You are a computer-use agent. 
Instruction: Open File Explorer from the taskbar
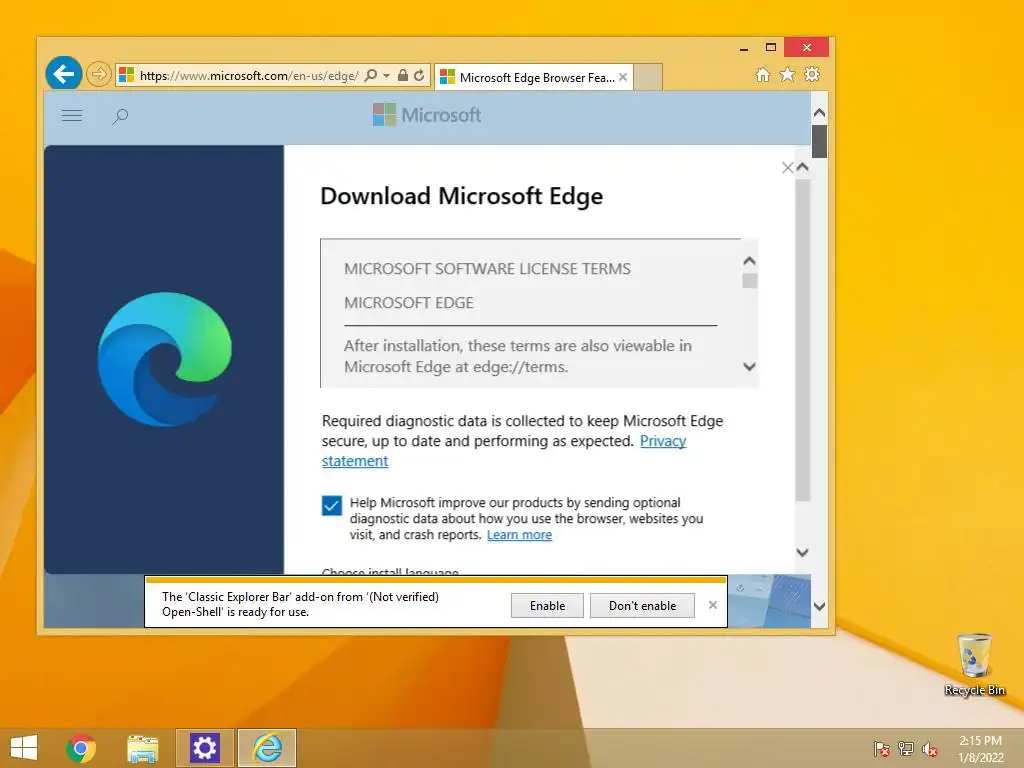142,748
